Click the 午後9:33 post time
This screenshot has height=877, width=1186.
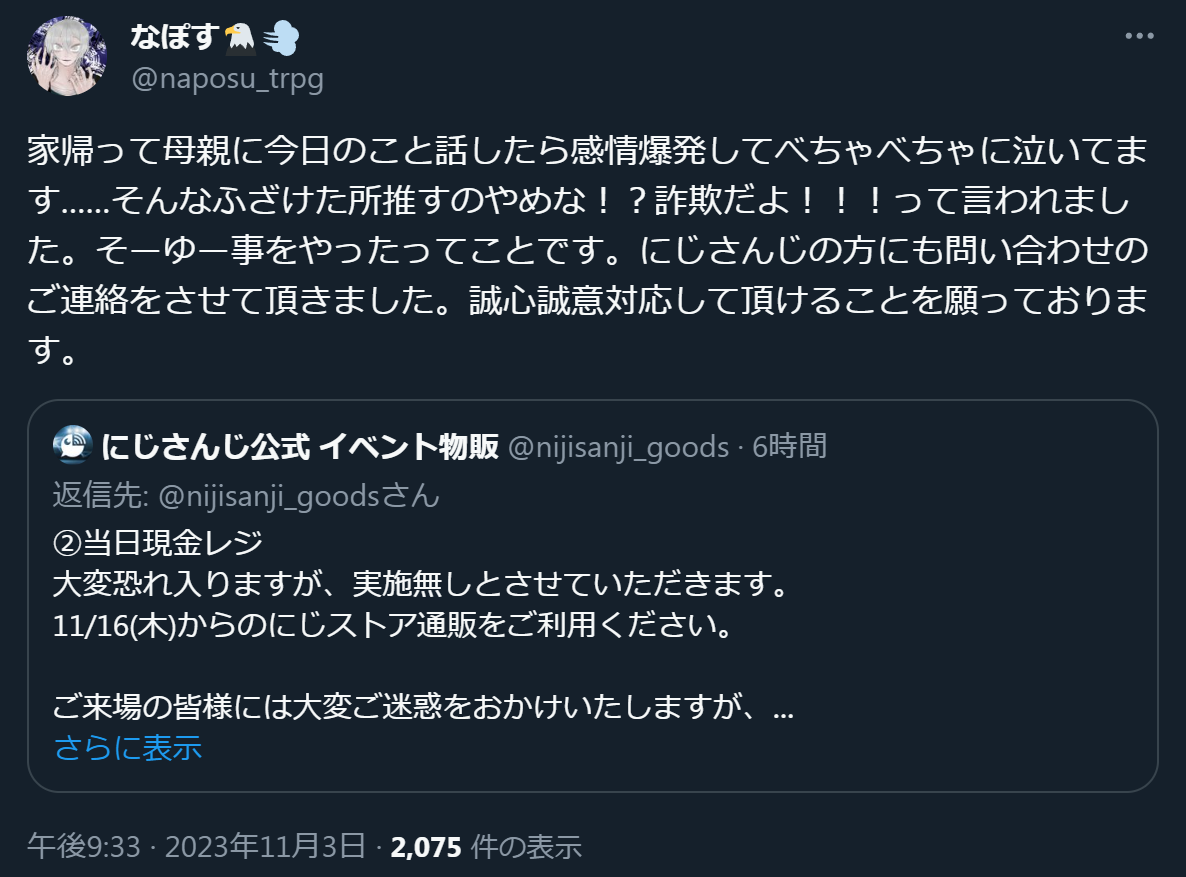[84, 848]
